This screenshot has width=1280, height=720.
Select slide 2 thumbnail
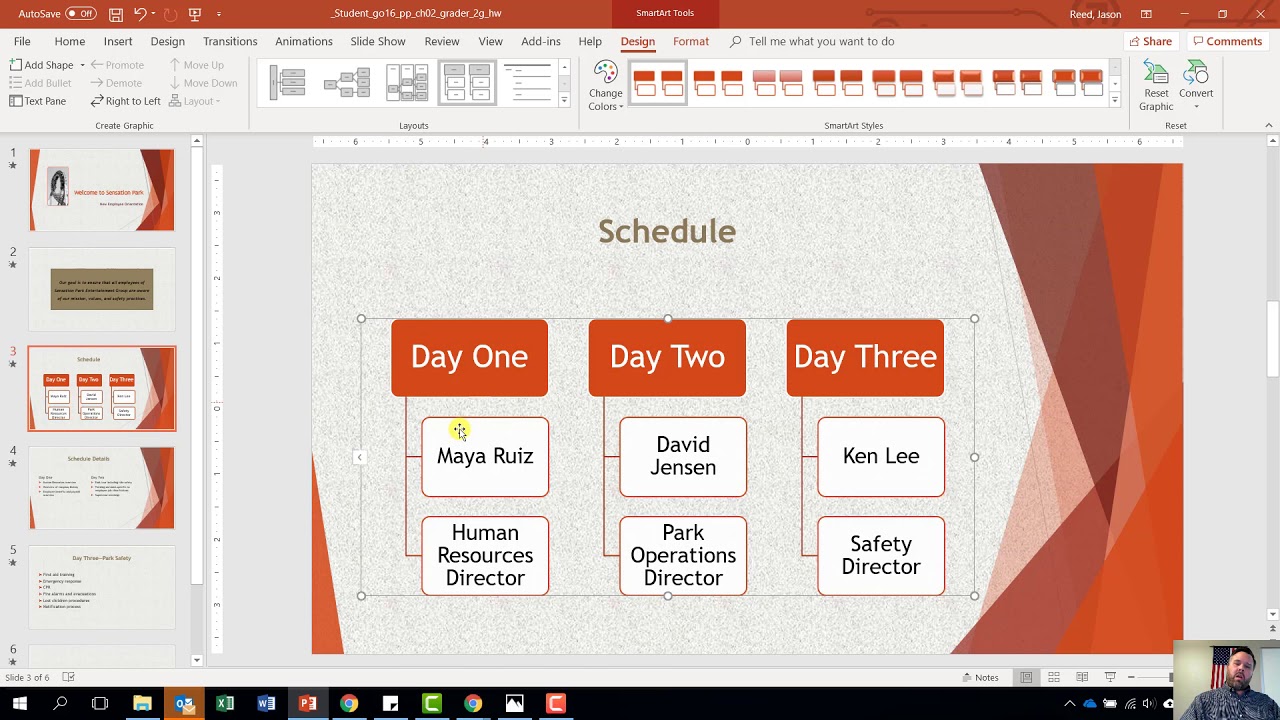(101, 288)
